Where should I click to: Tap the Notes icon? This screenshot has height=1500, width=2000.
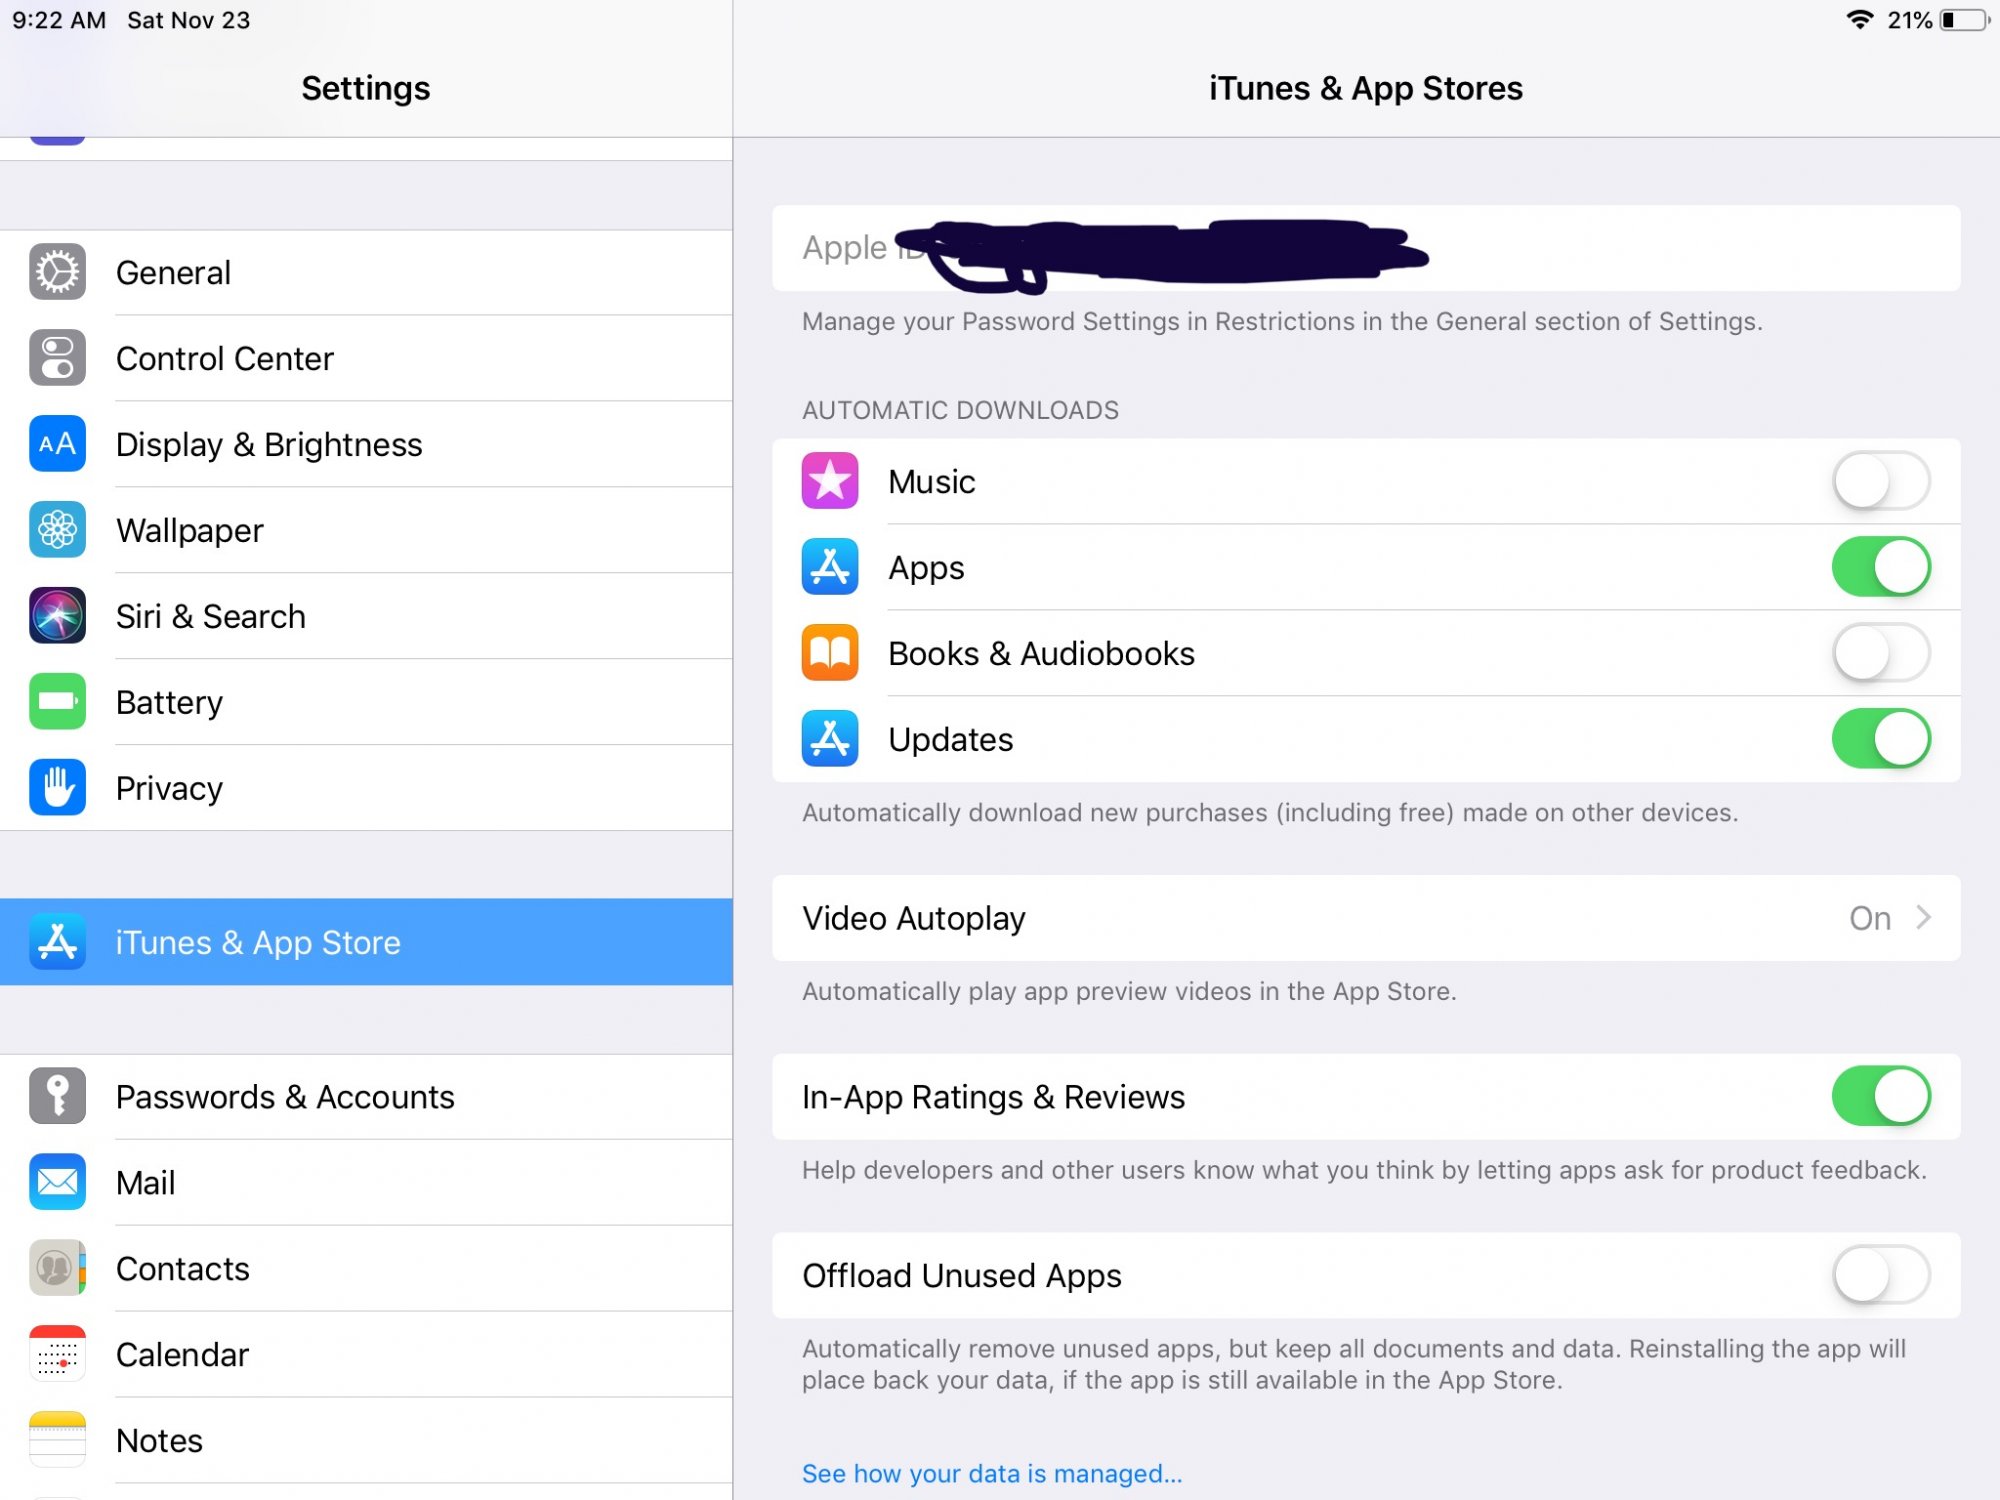(x=57, y=1440)
